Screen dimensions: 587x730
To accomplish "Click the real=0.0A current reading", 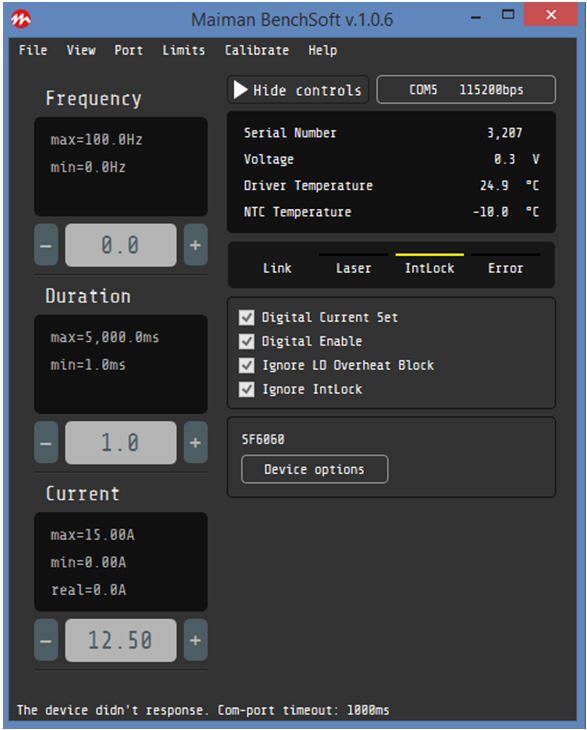I will pyautogui.click(x=88, y=590).
